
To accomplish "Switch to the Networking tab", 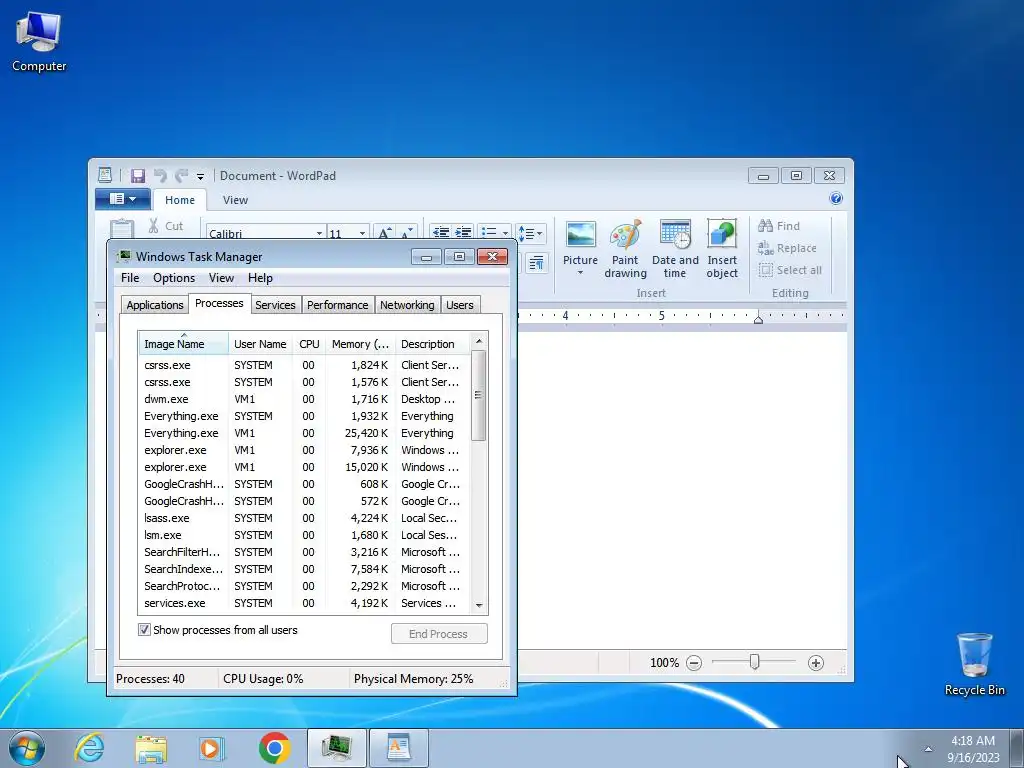I will pyautogui.click(x=407, y=305).
